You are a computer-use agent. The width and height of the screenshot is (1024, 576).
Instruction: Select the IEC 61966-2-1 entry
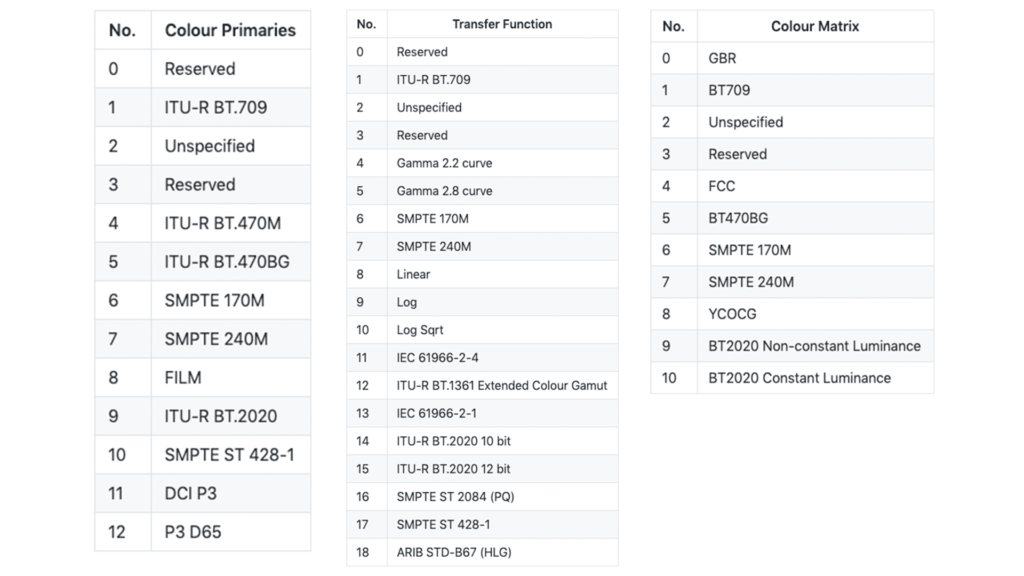pyautogui.click(x=438, y=413)
